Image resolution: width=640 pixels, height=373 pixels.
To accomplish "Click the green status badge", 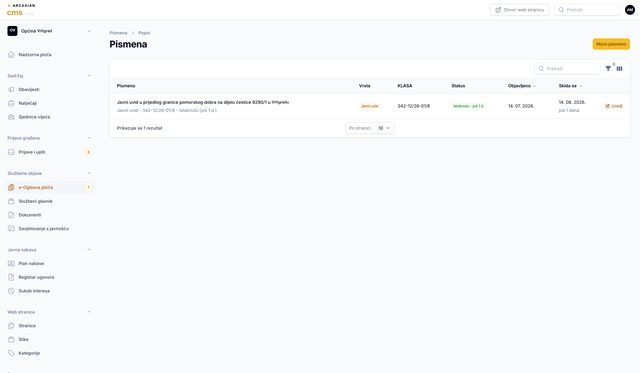I will tap(468, 106).
